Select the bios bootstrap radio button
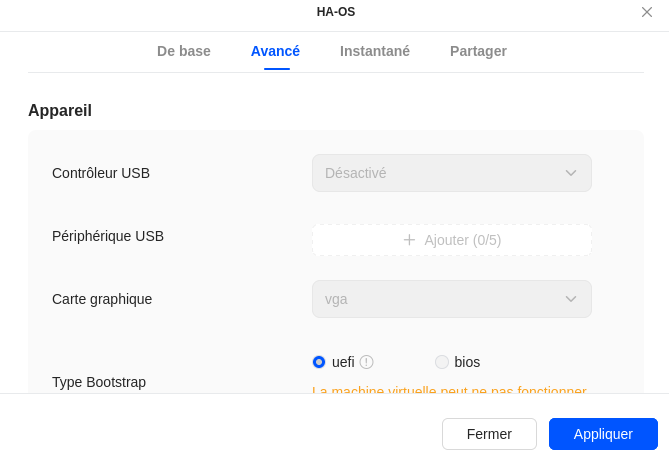 [x=442, y=362]
